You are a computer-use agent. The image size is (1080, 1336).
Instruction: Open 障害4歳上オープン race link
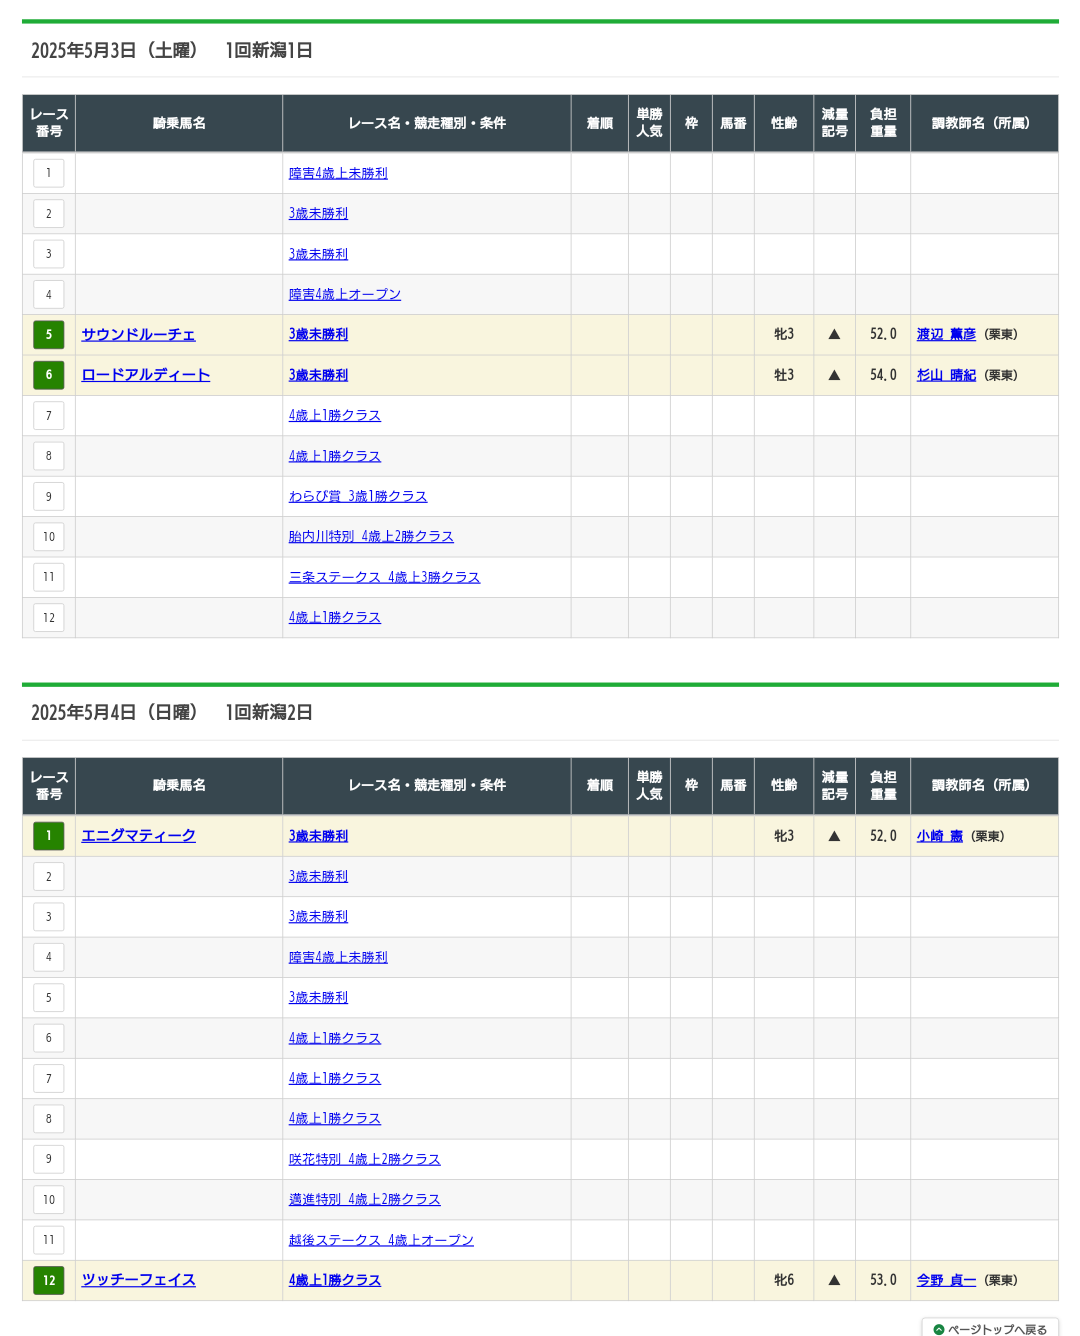tap(345, 294)
